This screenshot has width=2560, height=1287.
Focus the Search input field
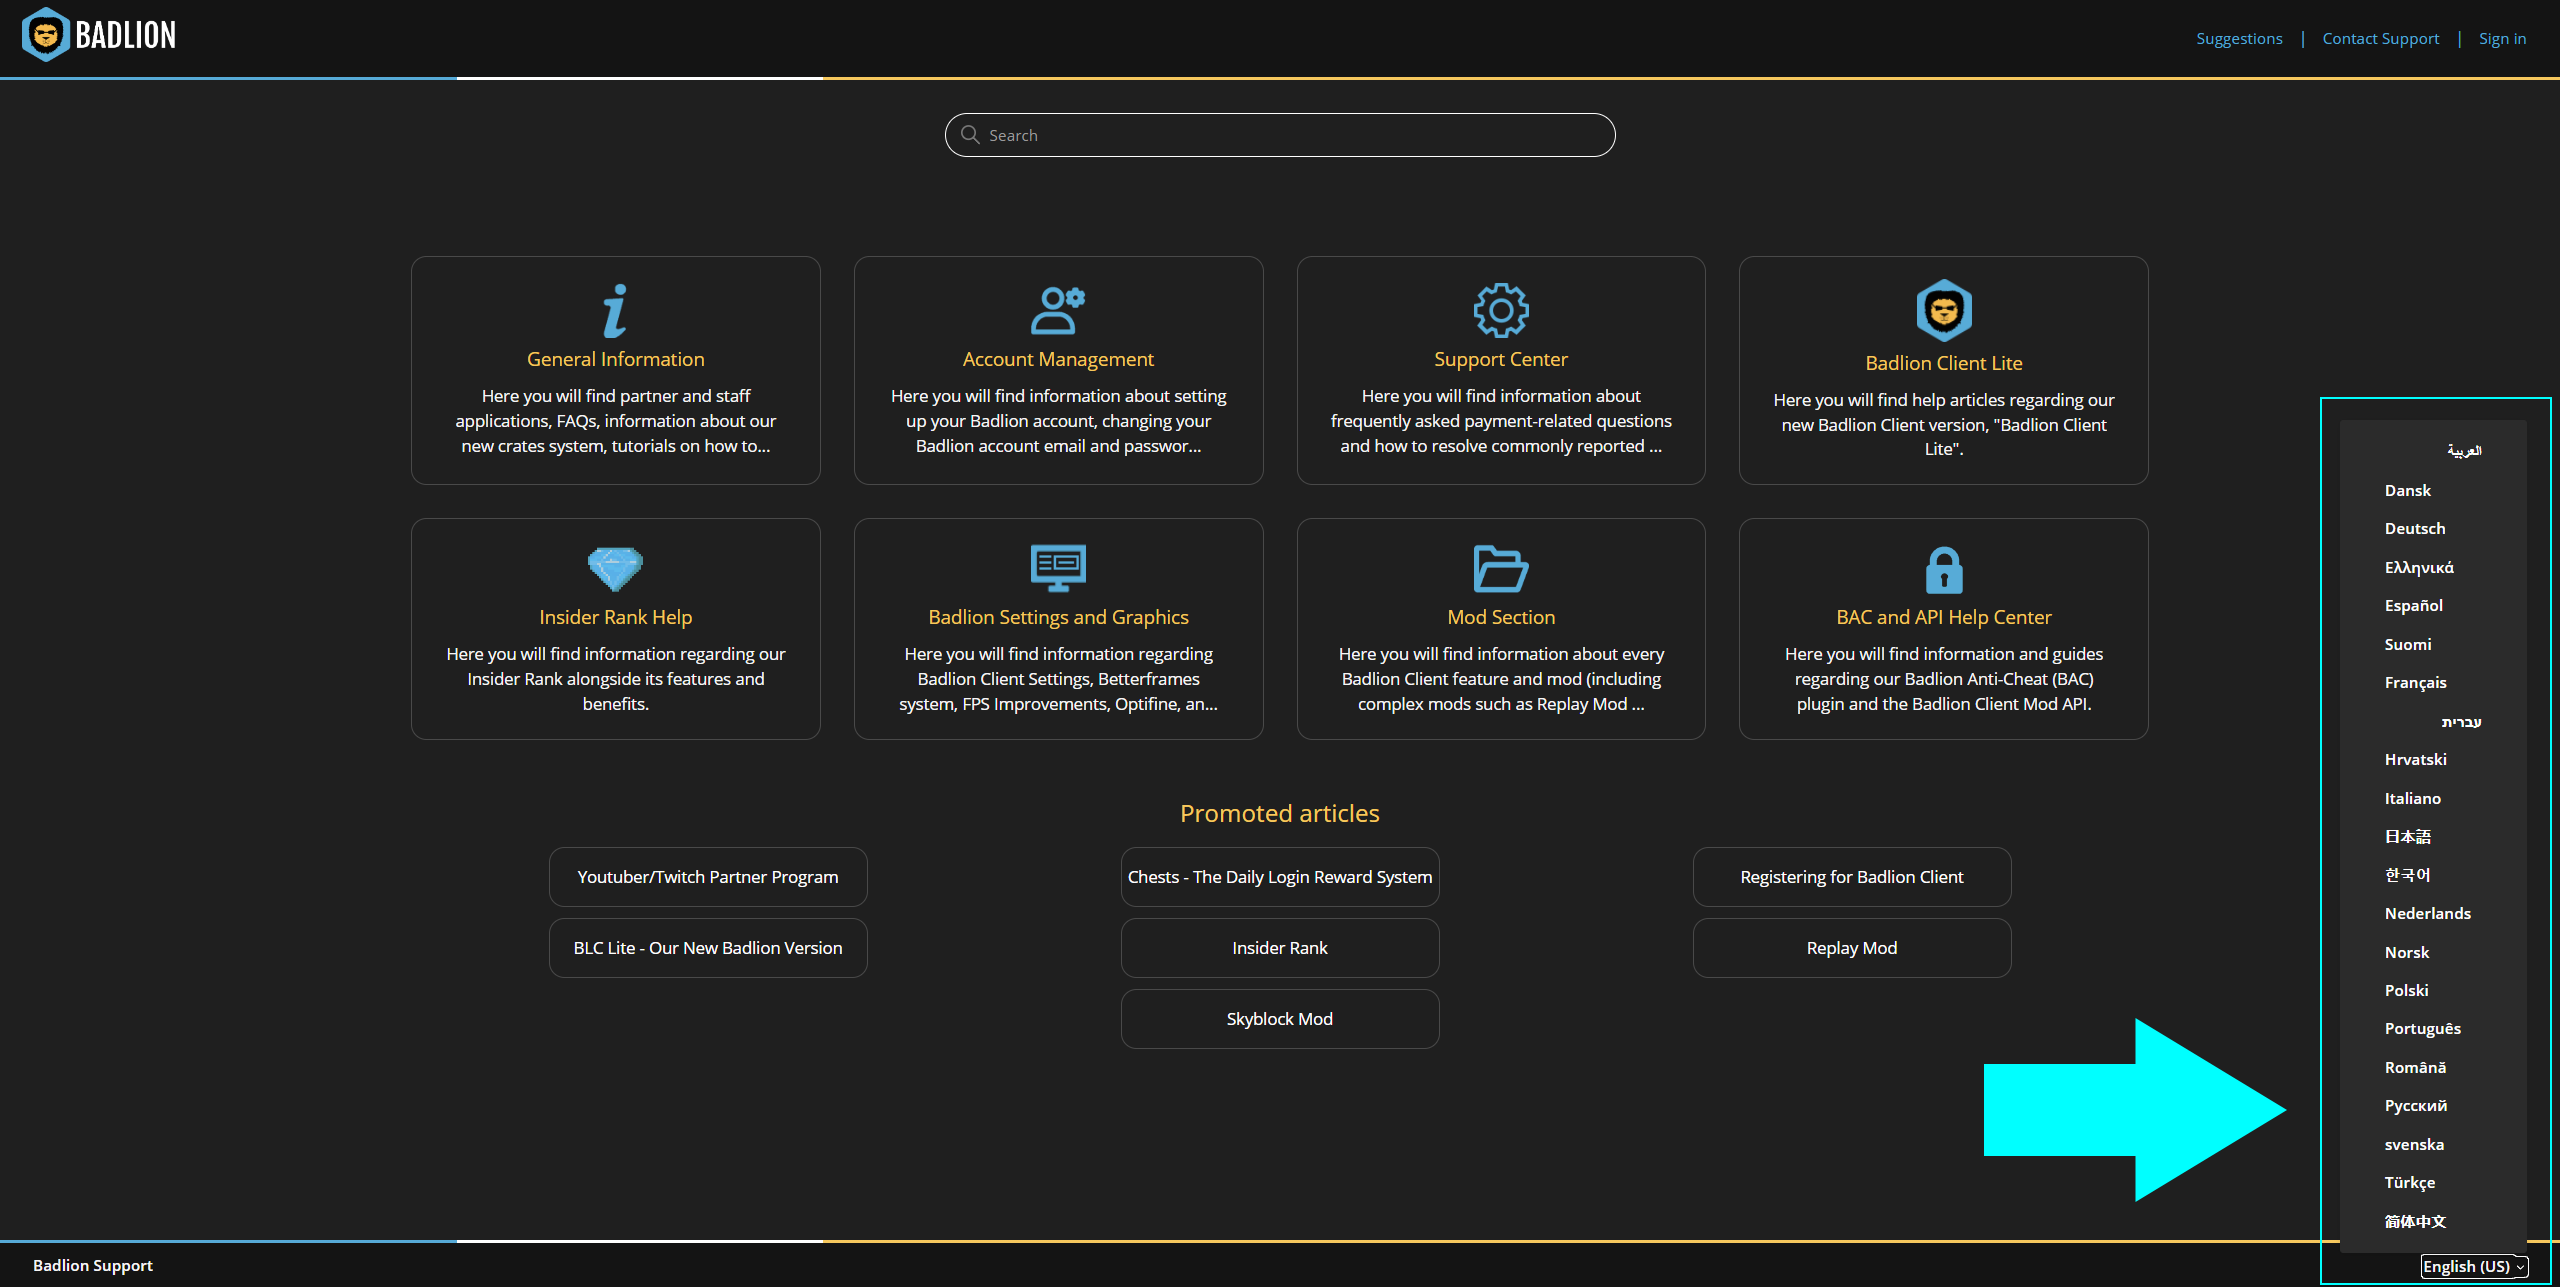[1279, 135]
